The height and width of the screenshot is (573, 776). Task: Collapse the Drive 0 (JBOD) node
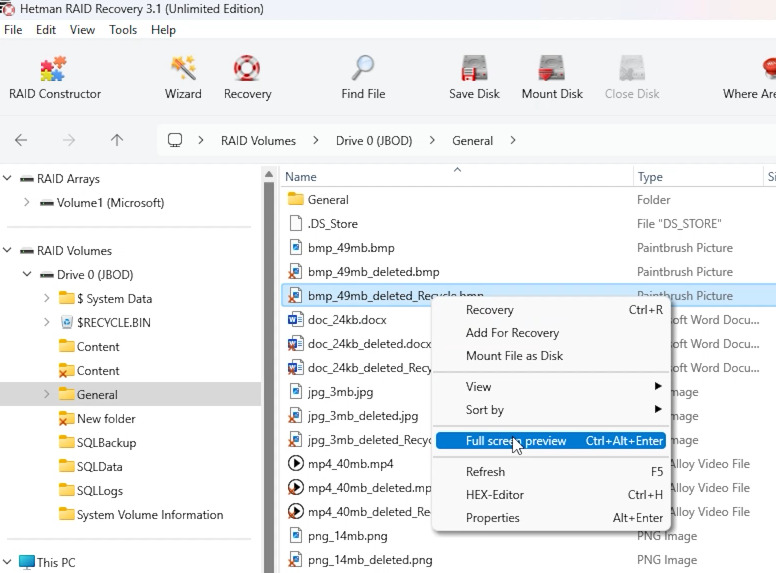point(27,274)
